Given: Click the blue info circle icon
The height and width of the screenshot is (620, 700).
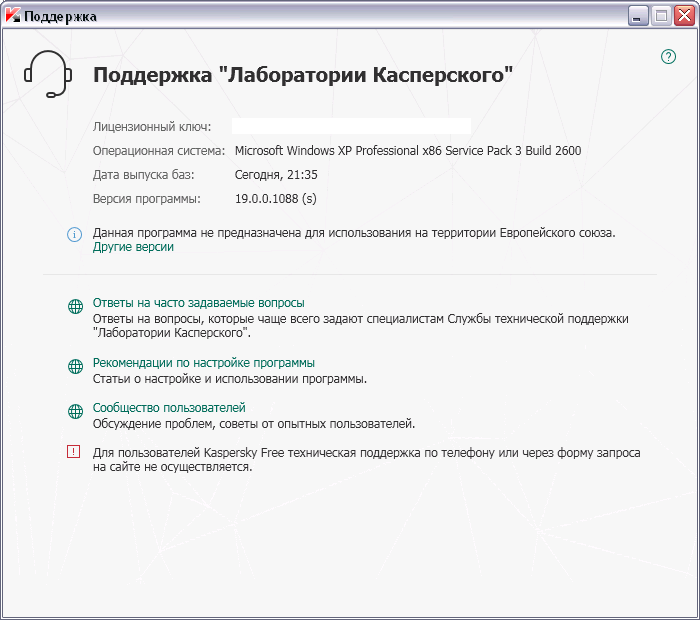Looking at the screenshot, I should tap(74, 234).
